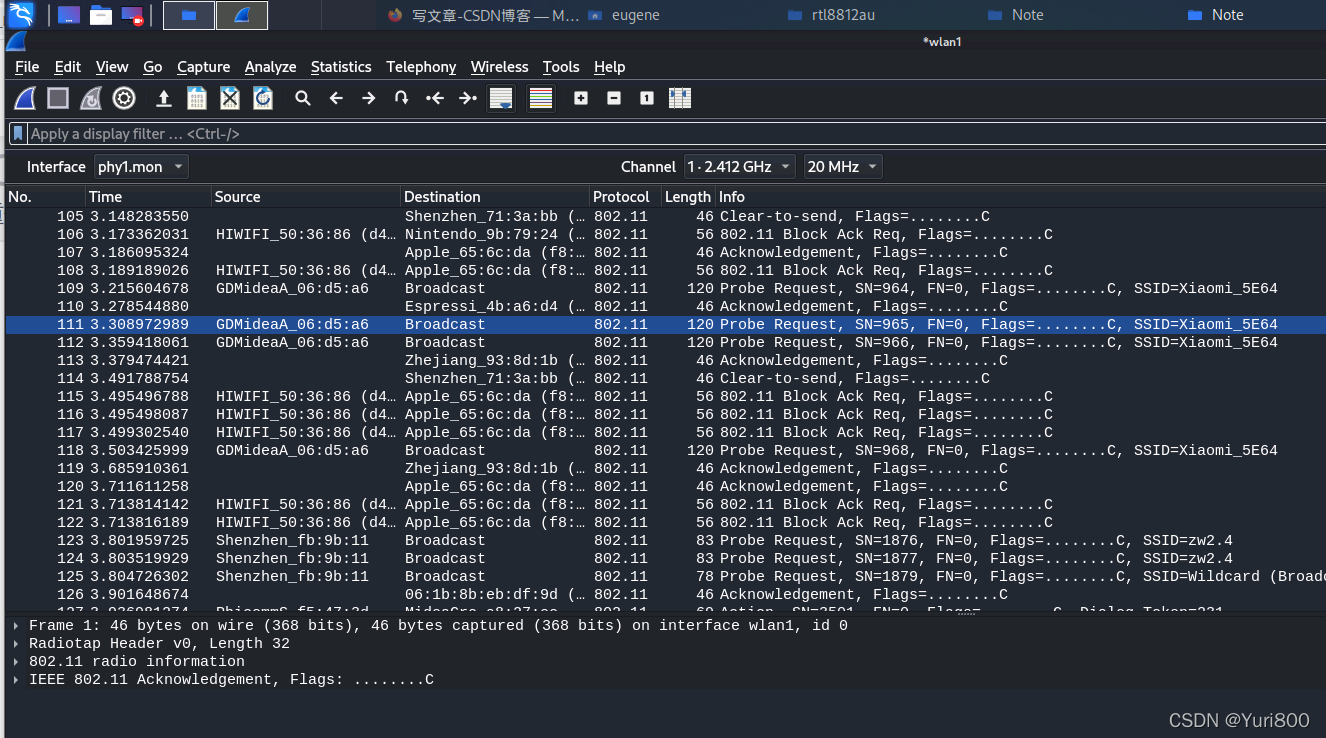Focus the display filter input field
This screenshot has width=1326, height=738.
tap(676, 133)
